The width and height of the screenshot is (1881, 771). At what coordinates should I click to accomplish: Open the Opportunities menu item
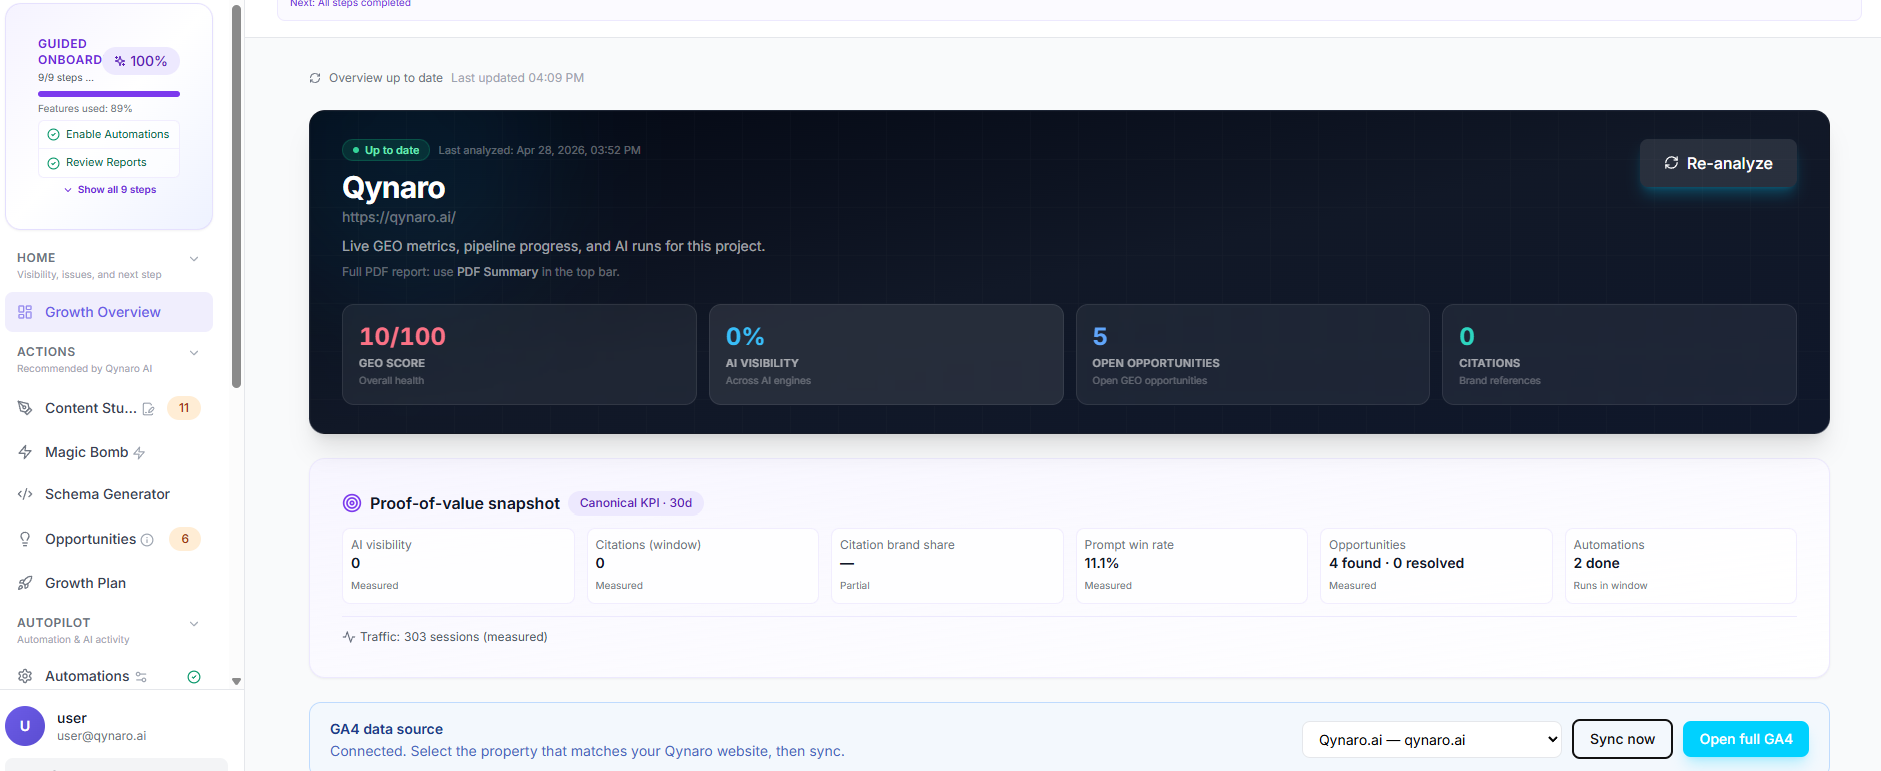109,539
